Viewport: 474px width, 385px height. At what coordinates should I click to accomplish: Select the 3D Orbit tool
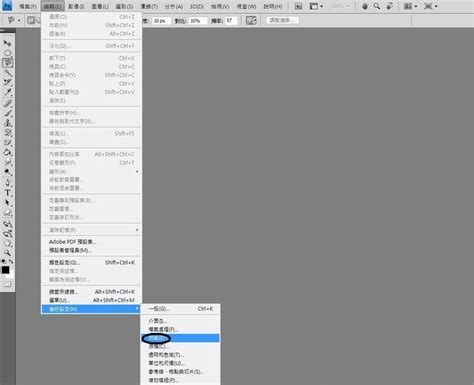point(7,233)
